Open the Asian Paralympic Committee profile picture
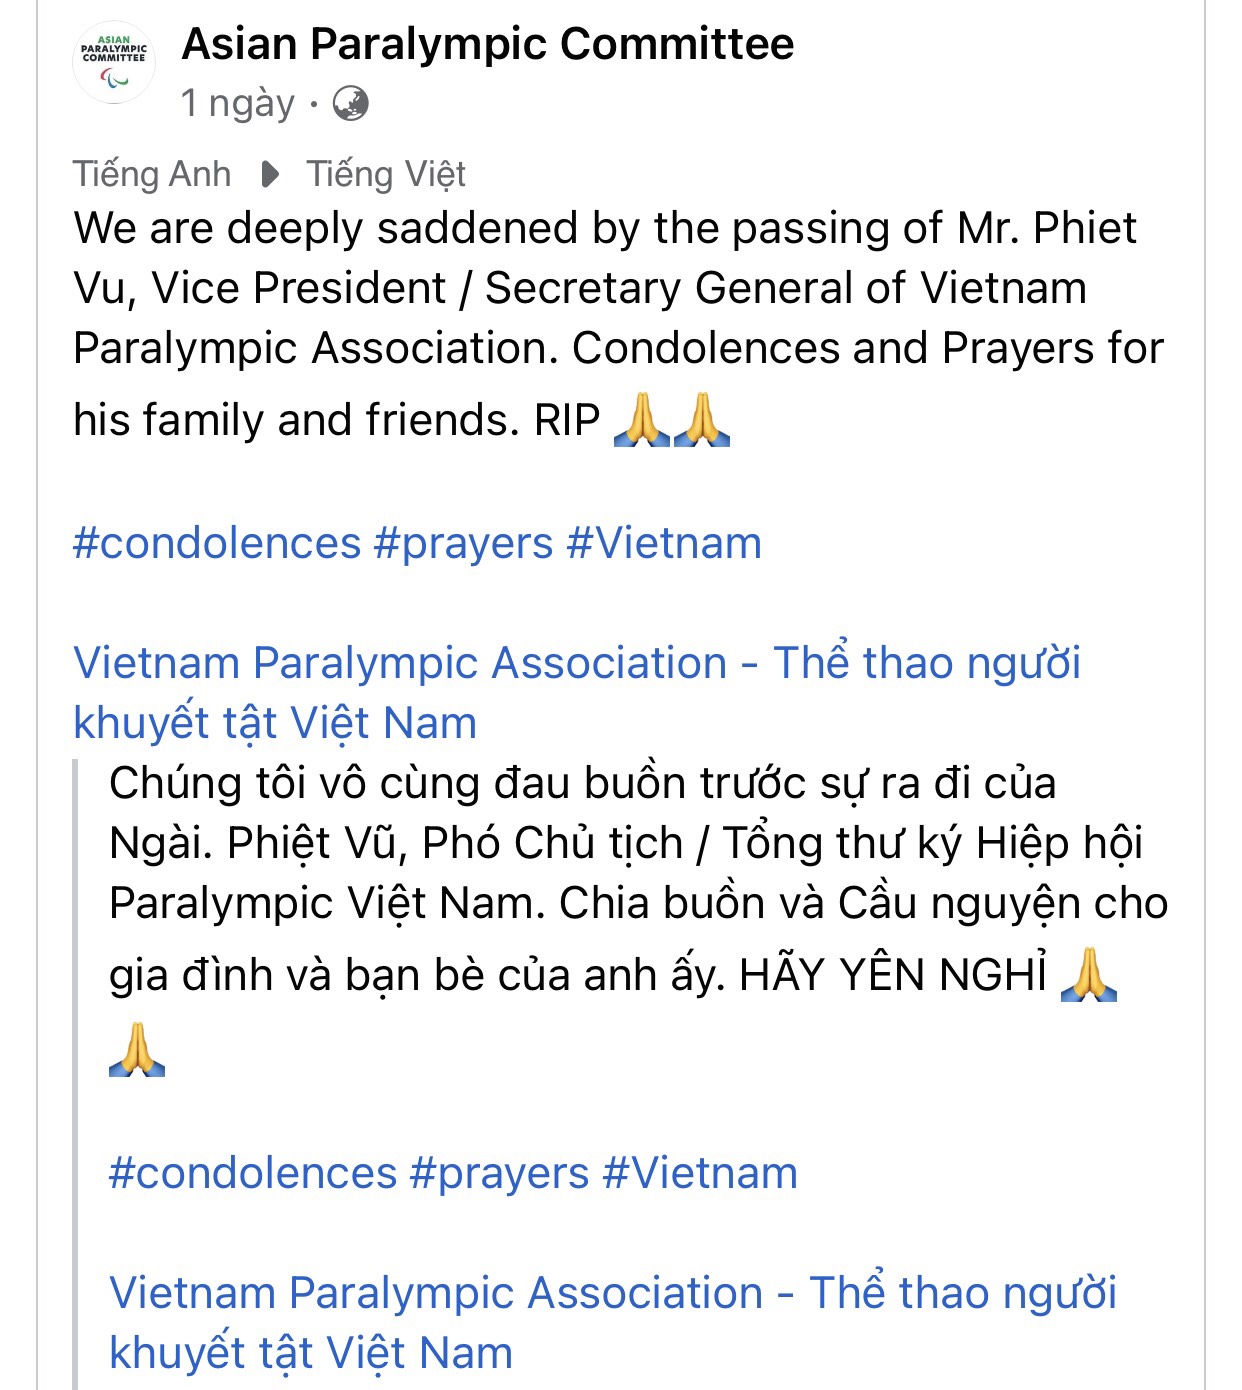 [x=114, y=62]
